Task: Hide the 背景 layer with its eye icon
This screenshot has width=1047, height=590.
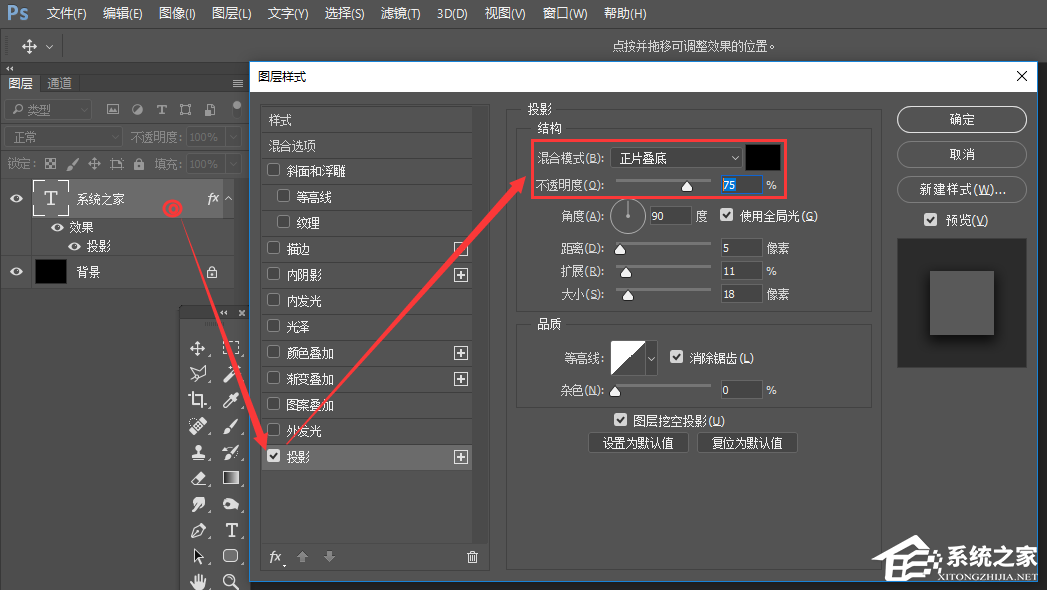Action: (15, 272)
